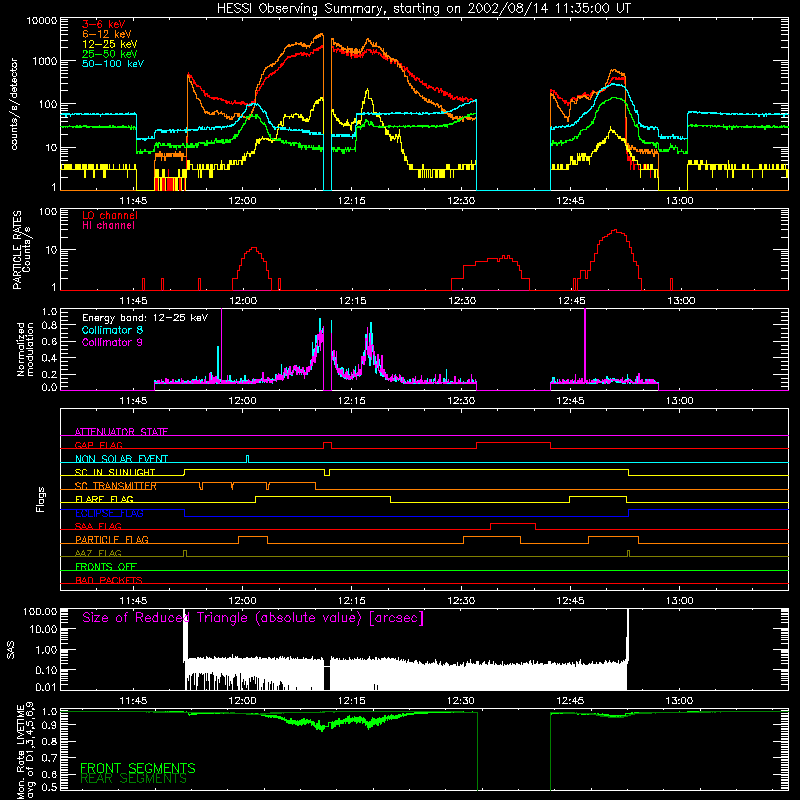Select the FRONT SEGMENTS legend label
800x800 pixels.
(138, 768)
